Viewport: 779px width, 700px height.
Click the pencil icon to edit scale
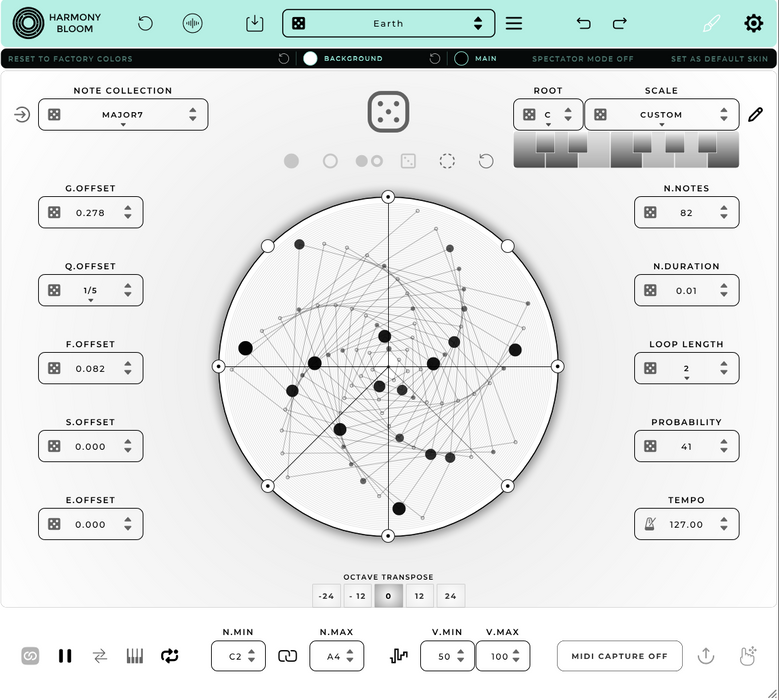click(756, 115)
